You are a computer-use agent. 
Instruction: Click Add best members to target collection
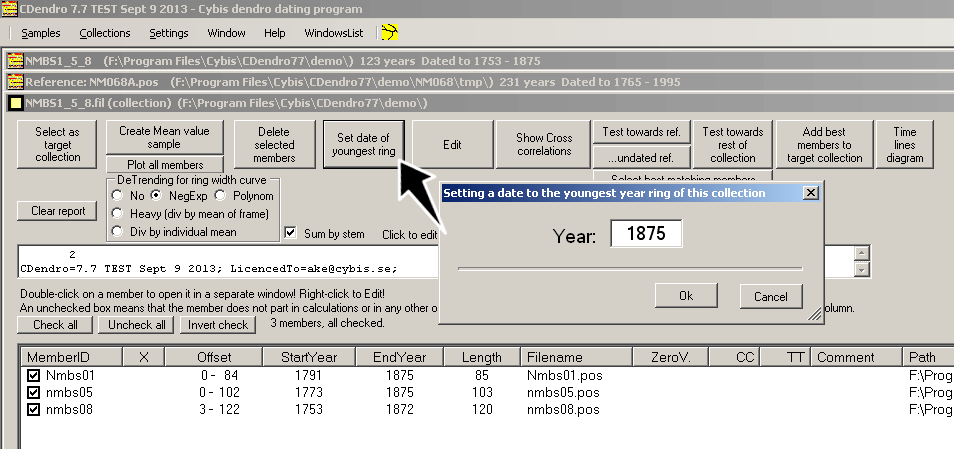pos(824,145)
